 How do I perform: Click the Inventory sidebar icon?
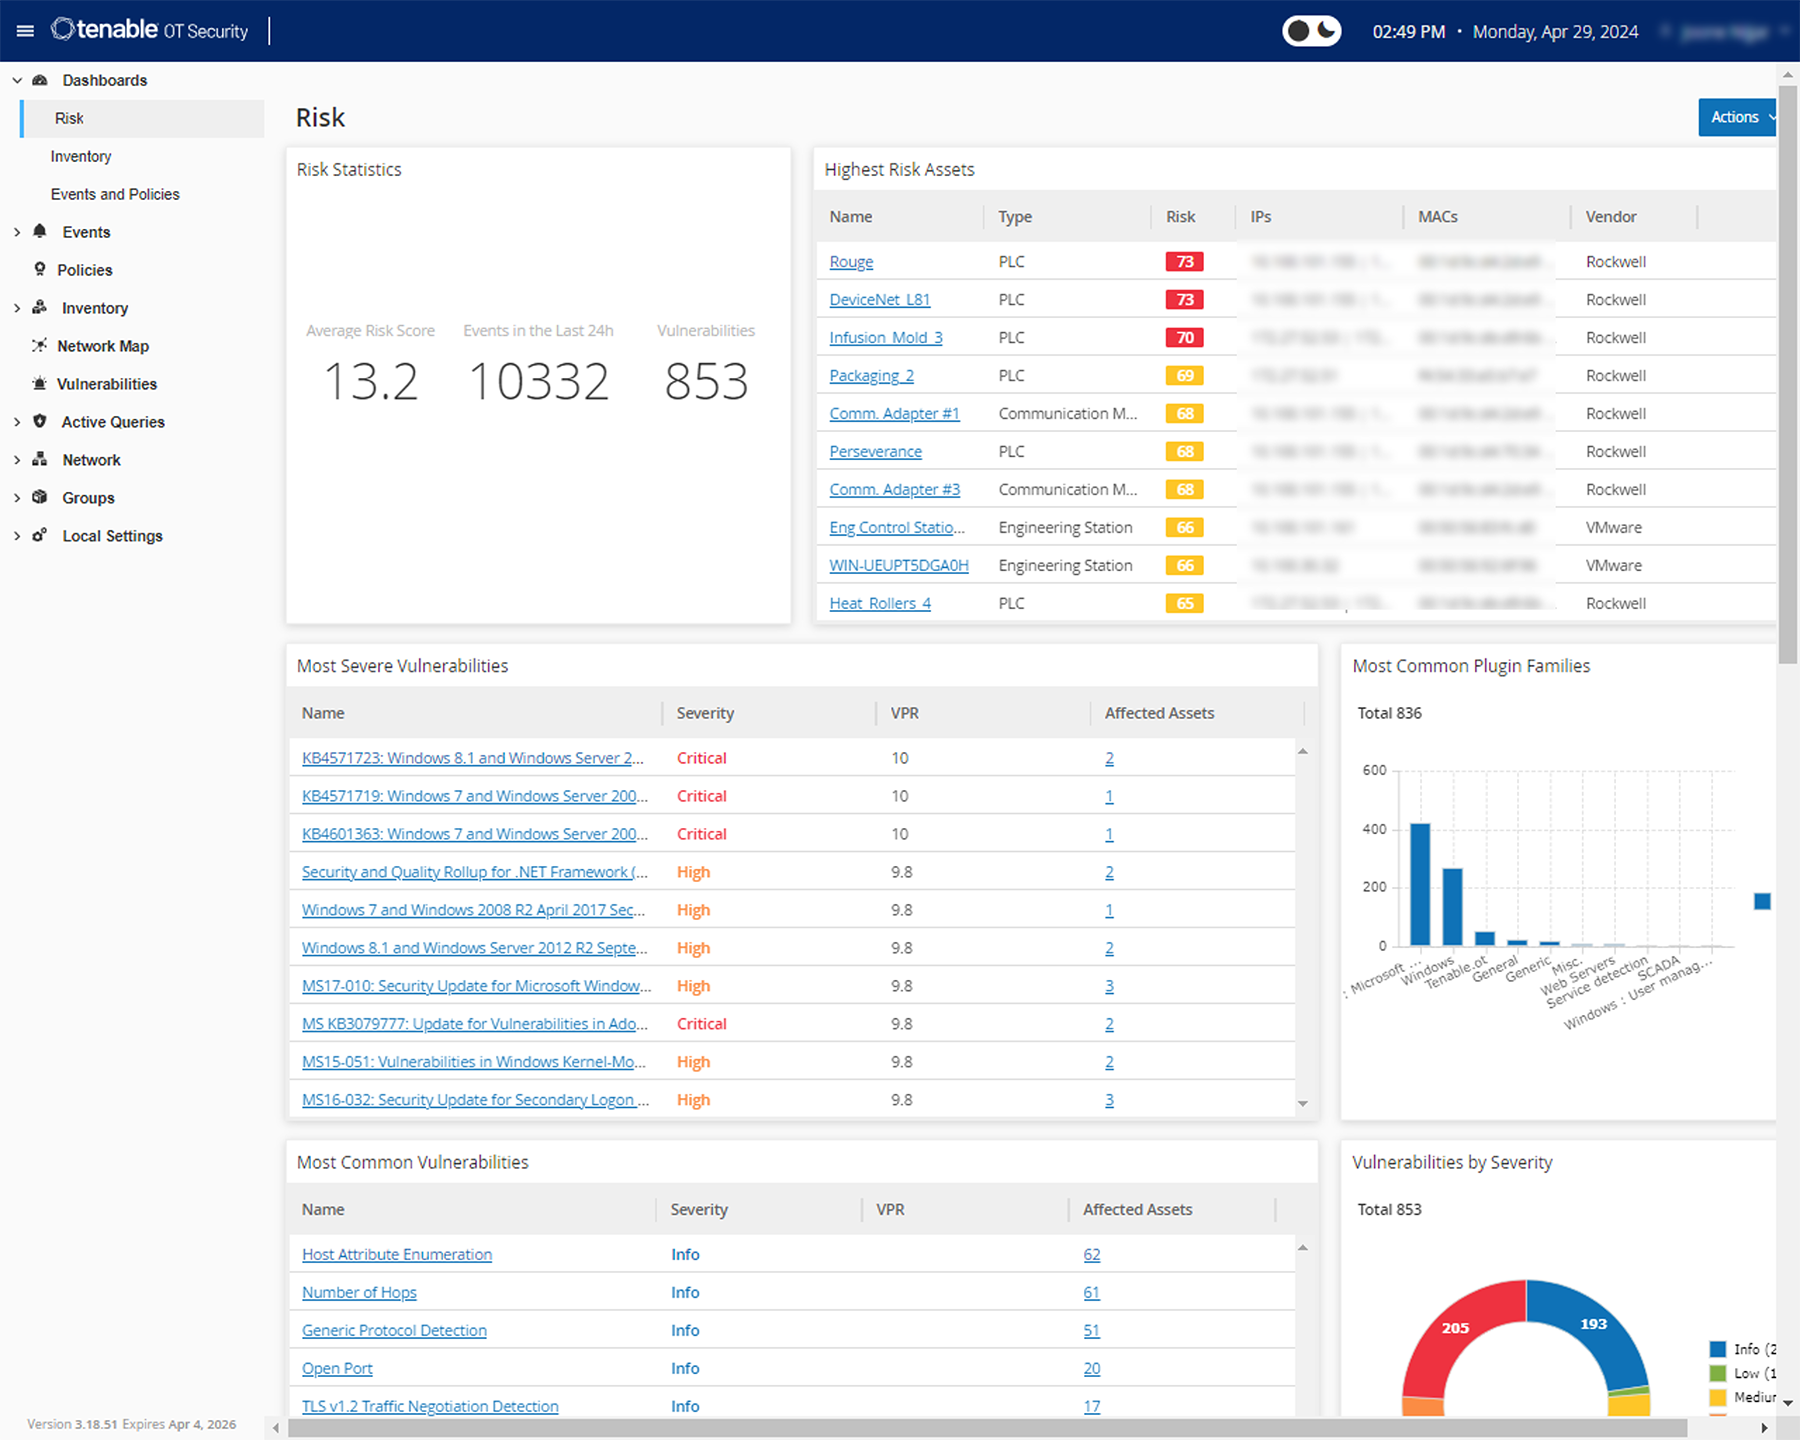pos(39,307)
